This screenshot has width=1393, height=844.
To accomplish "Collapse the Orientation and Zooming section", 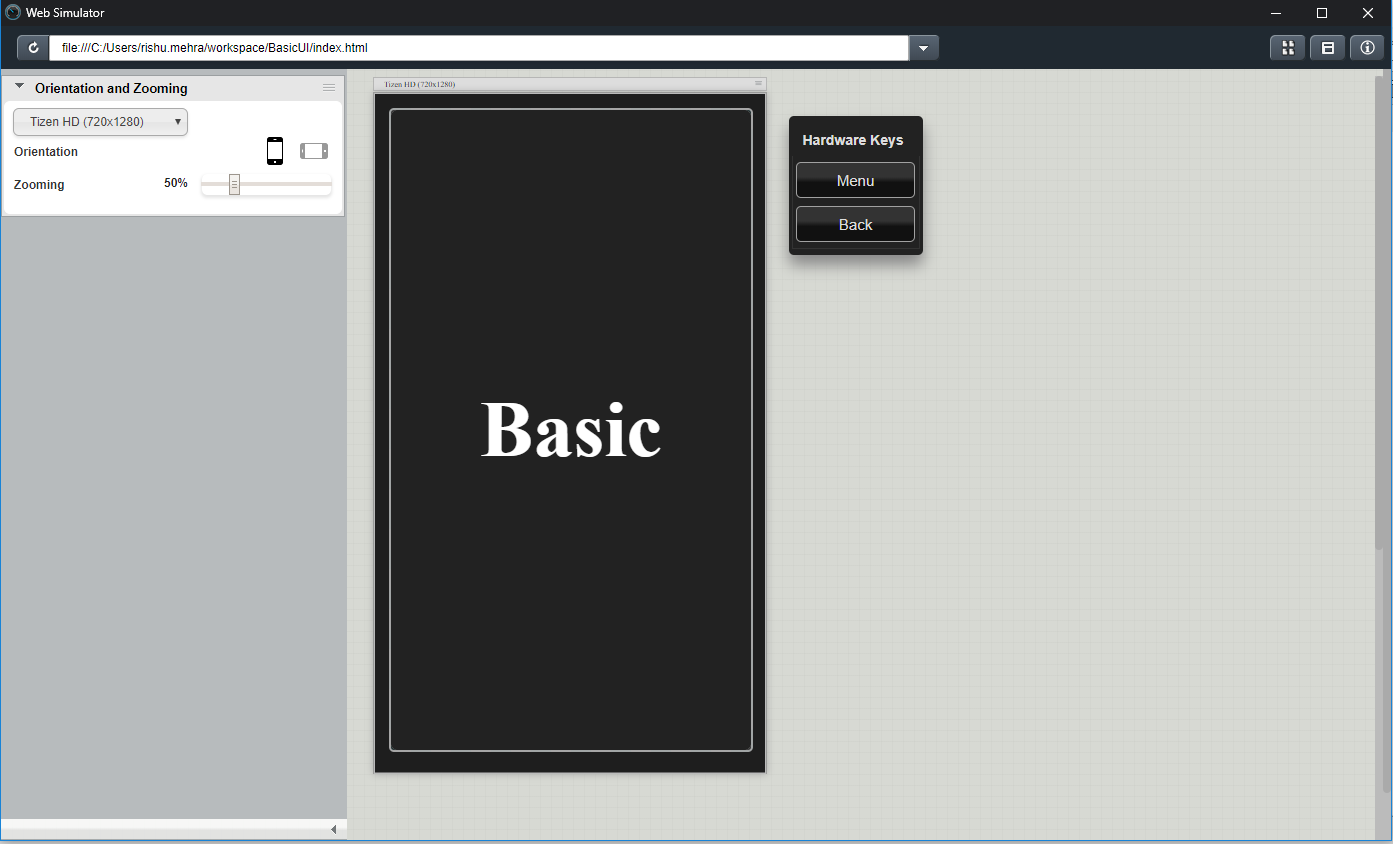I will tap(17, 86).
